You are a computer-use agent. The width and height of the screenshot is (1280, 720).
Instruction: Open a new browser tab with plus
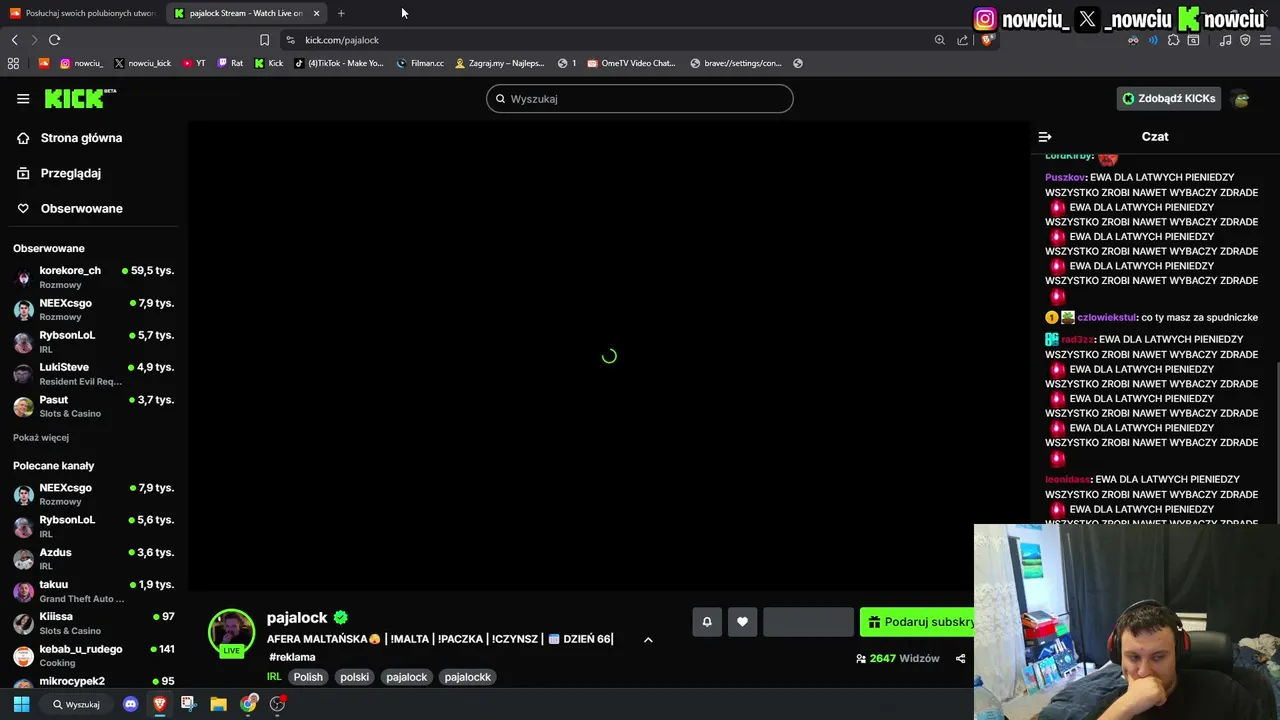(341, 13)
